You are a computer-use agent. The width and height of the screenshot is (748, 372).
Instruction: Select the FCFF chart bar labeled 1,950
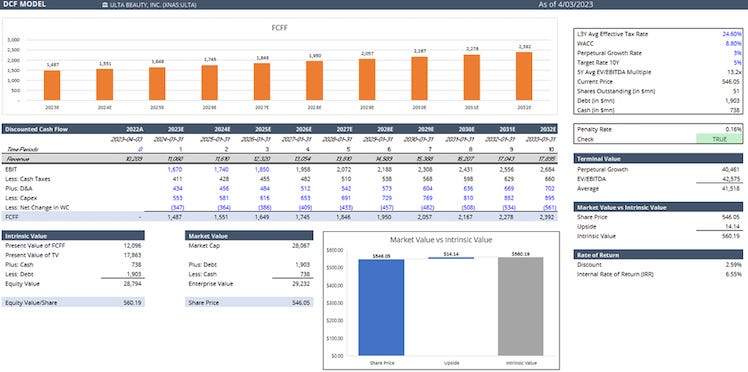pos(314,81)
